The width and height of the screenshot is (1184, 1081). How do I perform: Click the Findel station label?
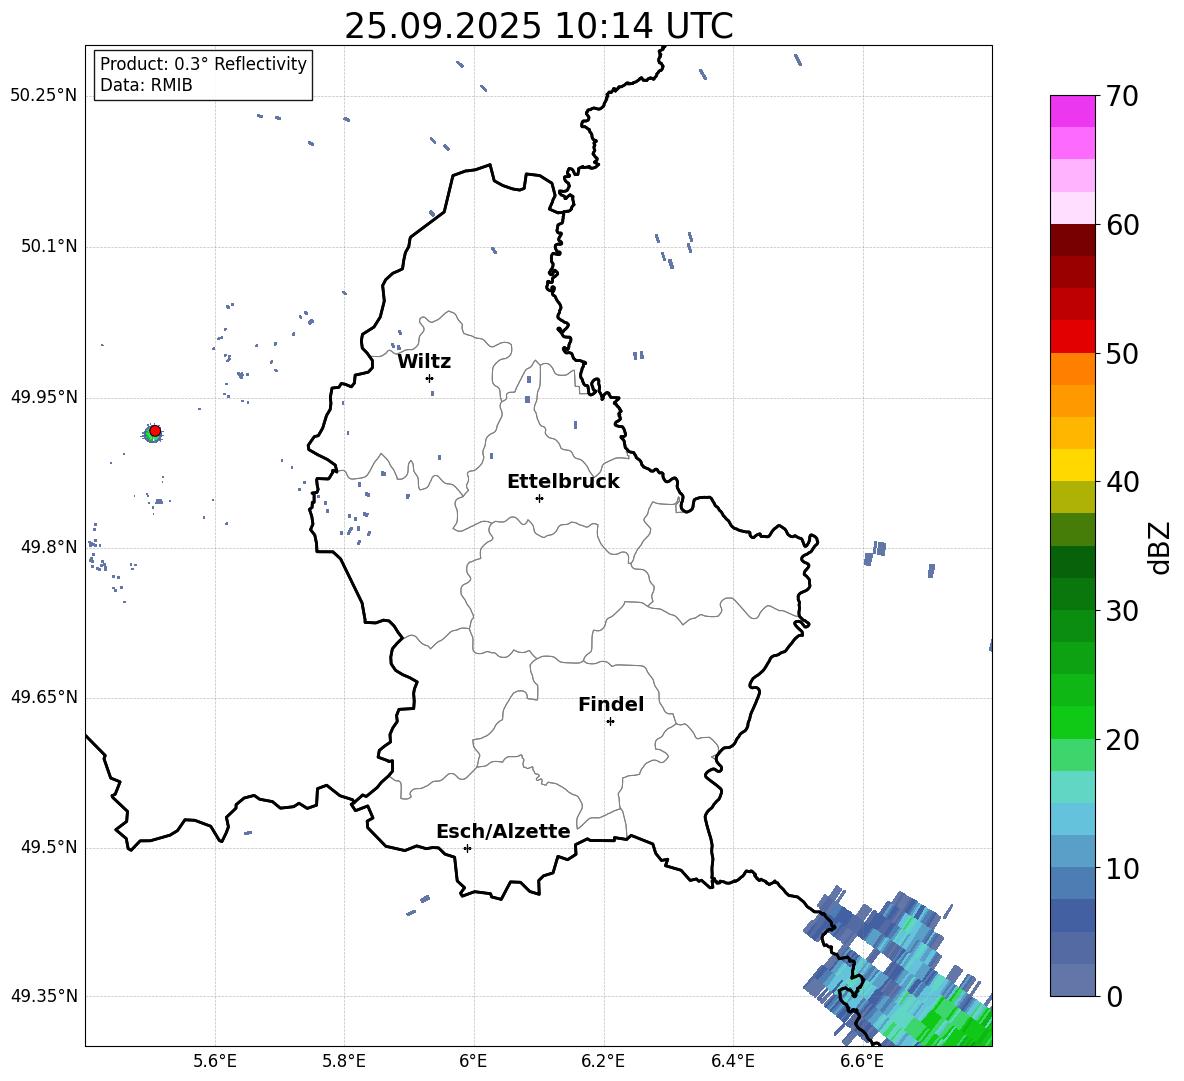pyautogui.click(x=611, y=704)
